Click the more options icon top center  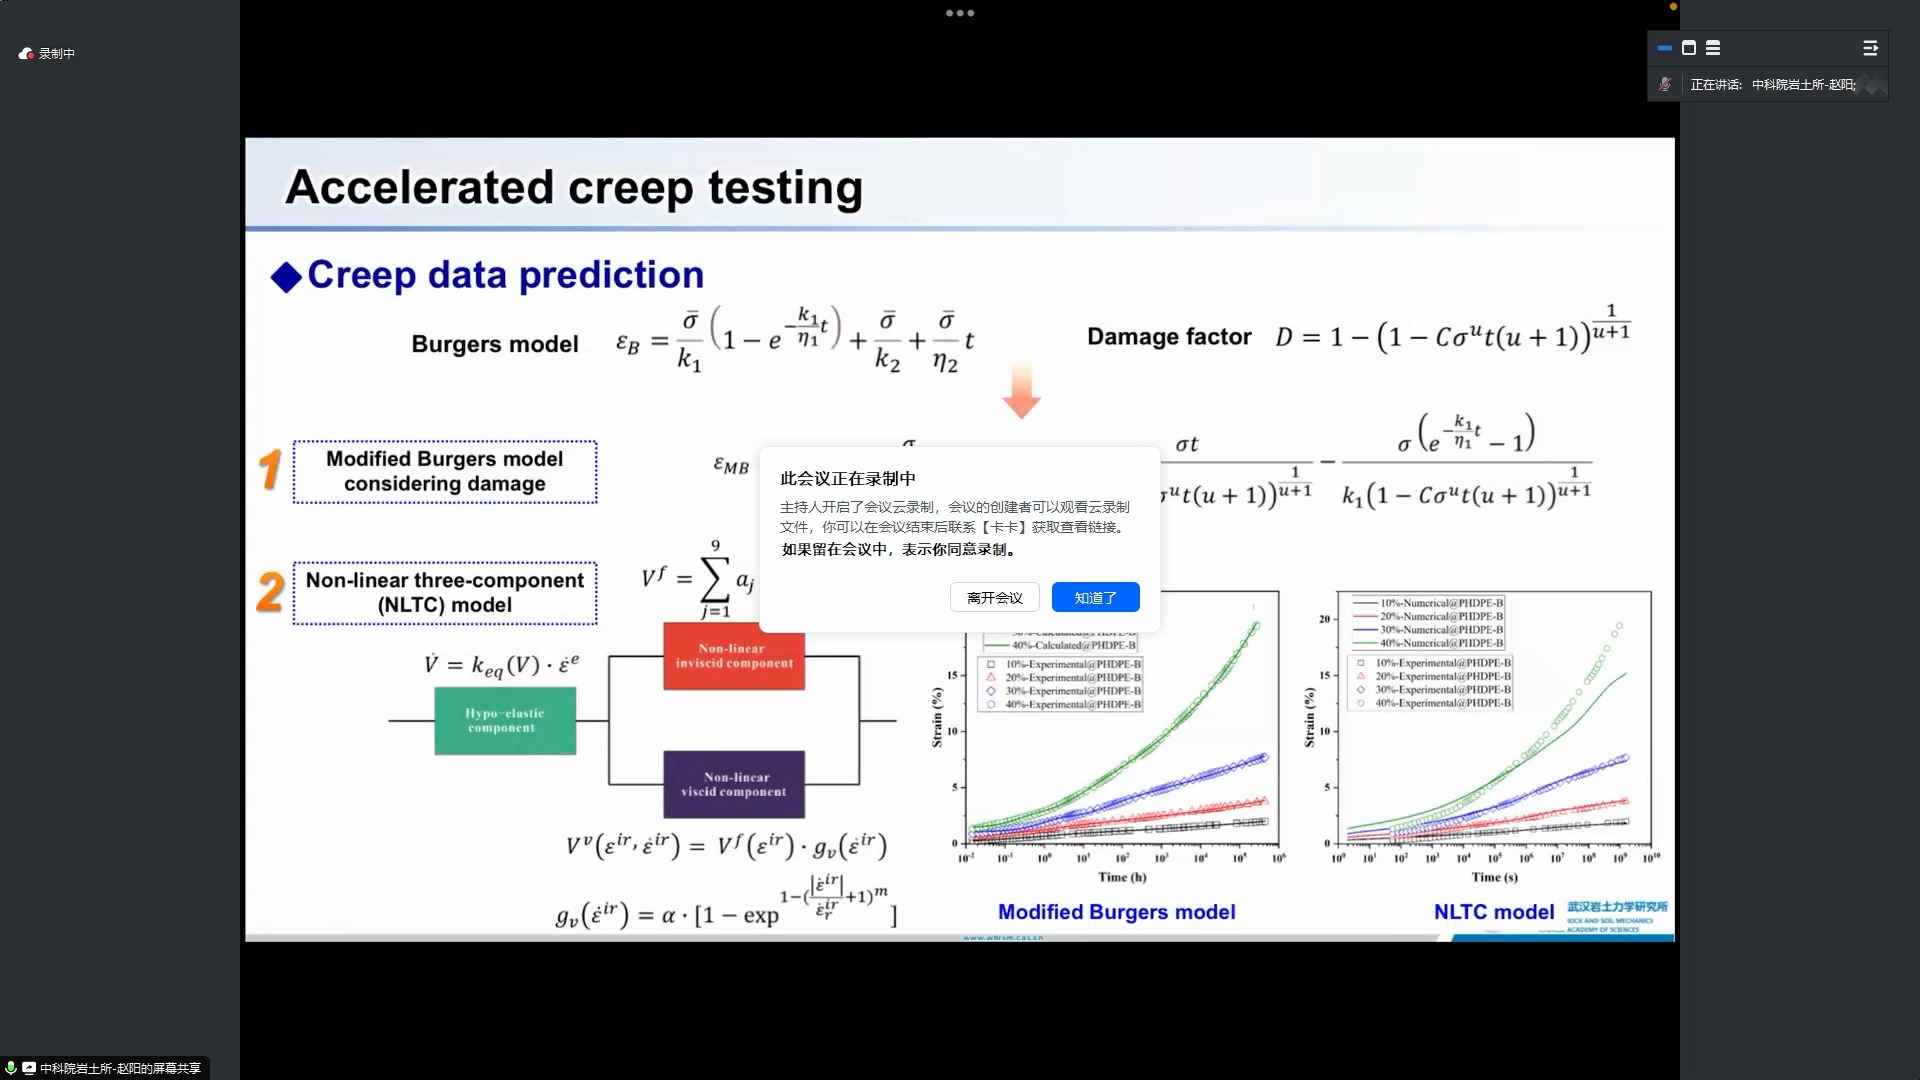click(x=959, y=13)
